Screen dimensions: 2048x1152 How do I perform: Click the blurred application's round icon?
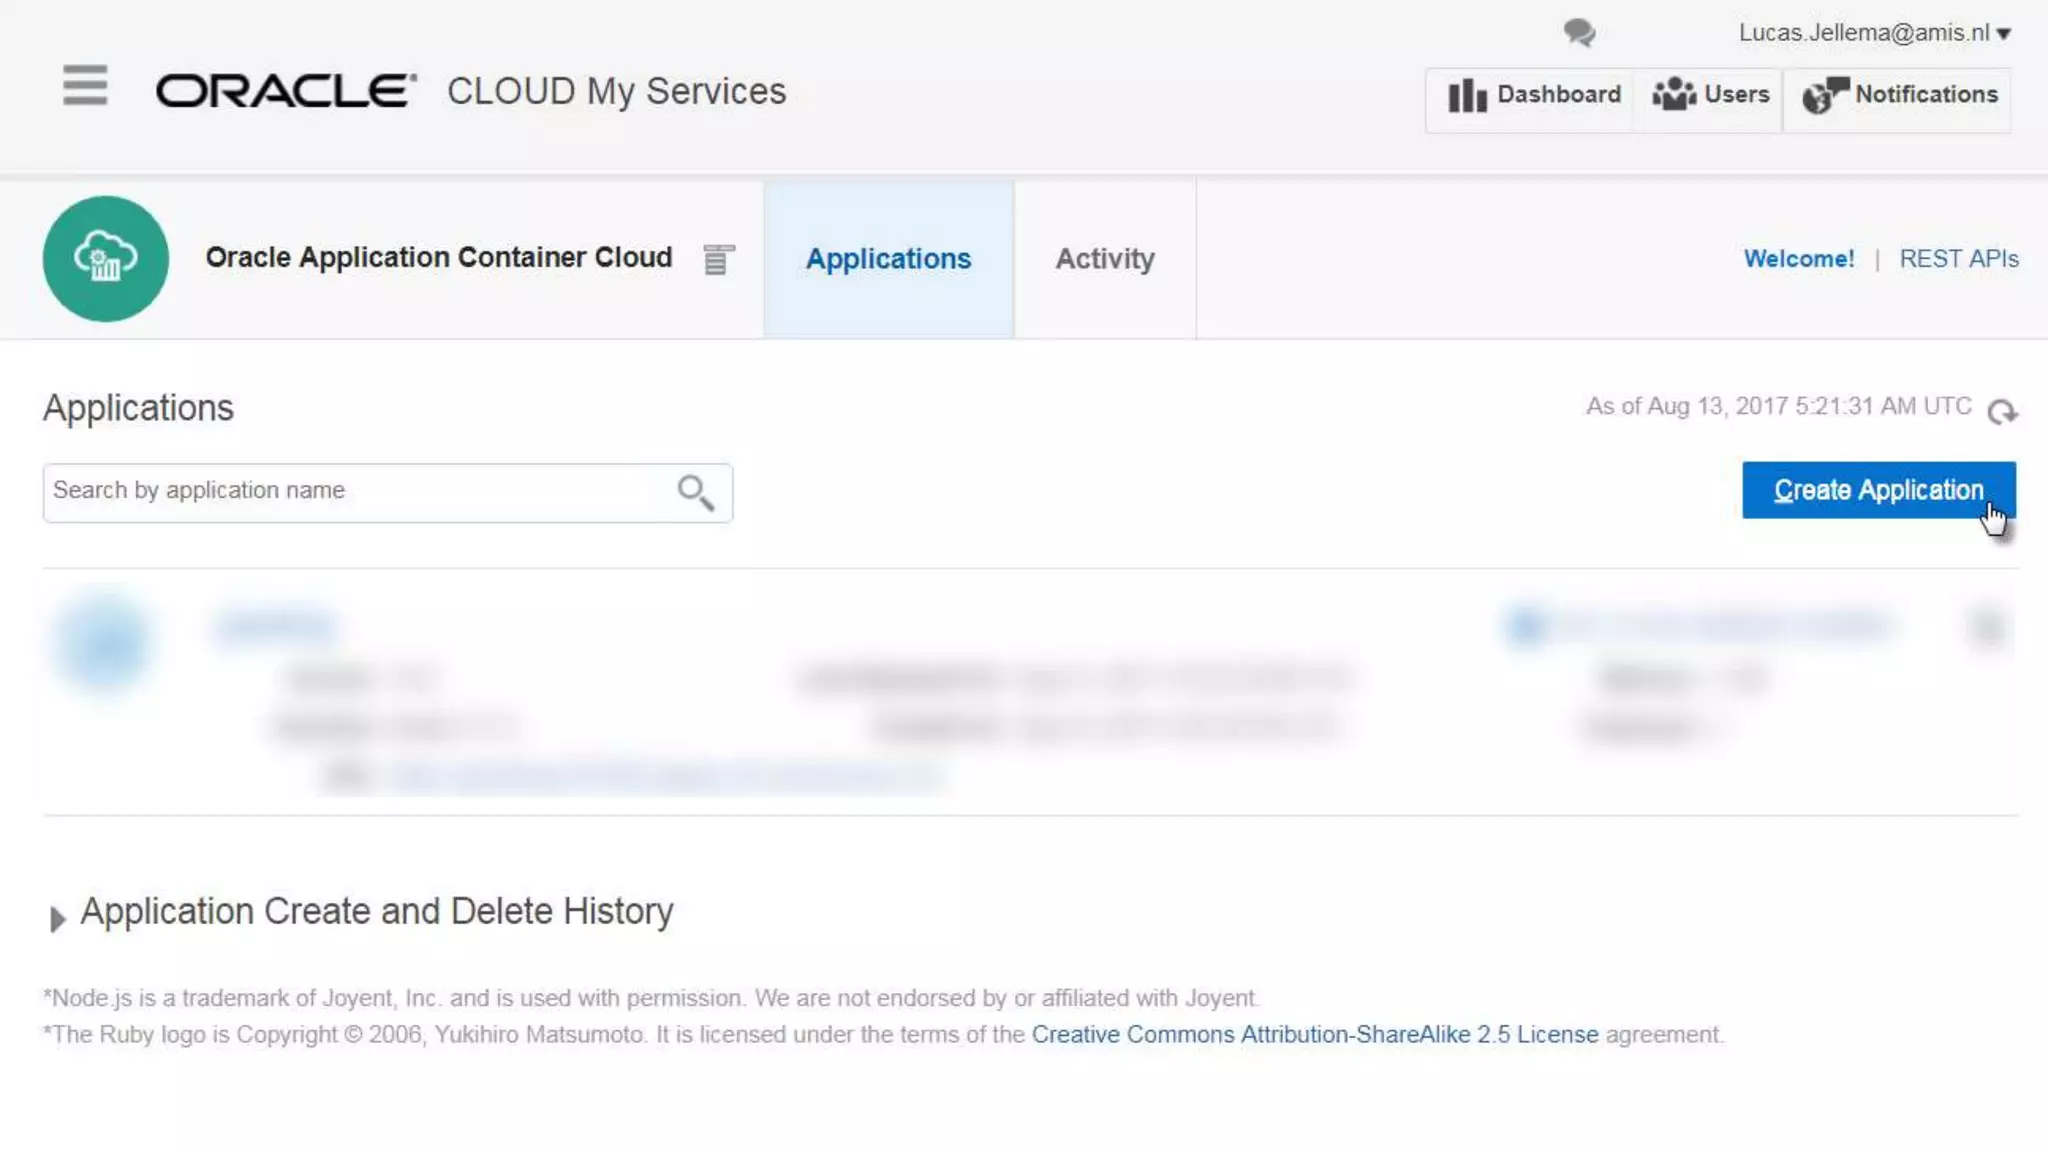point(104,641)
